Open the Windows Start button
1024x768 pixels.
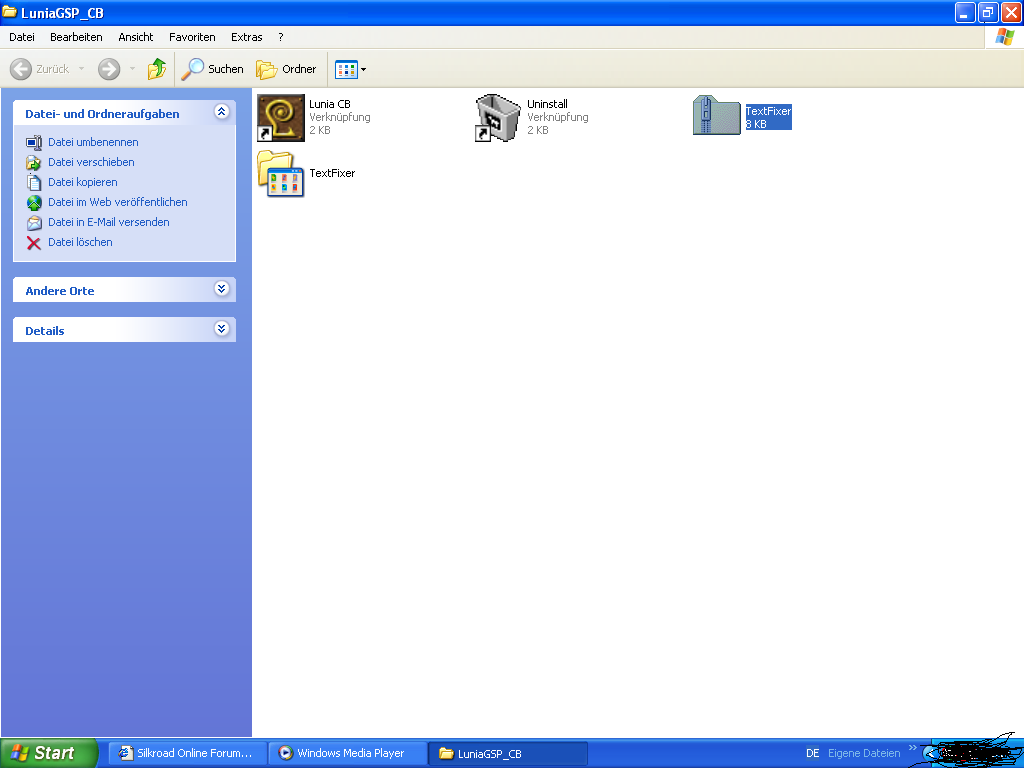point(48,753)
